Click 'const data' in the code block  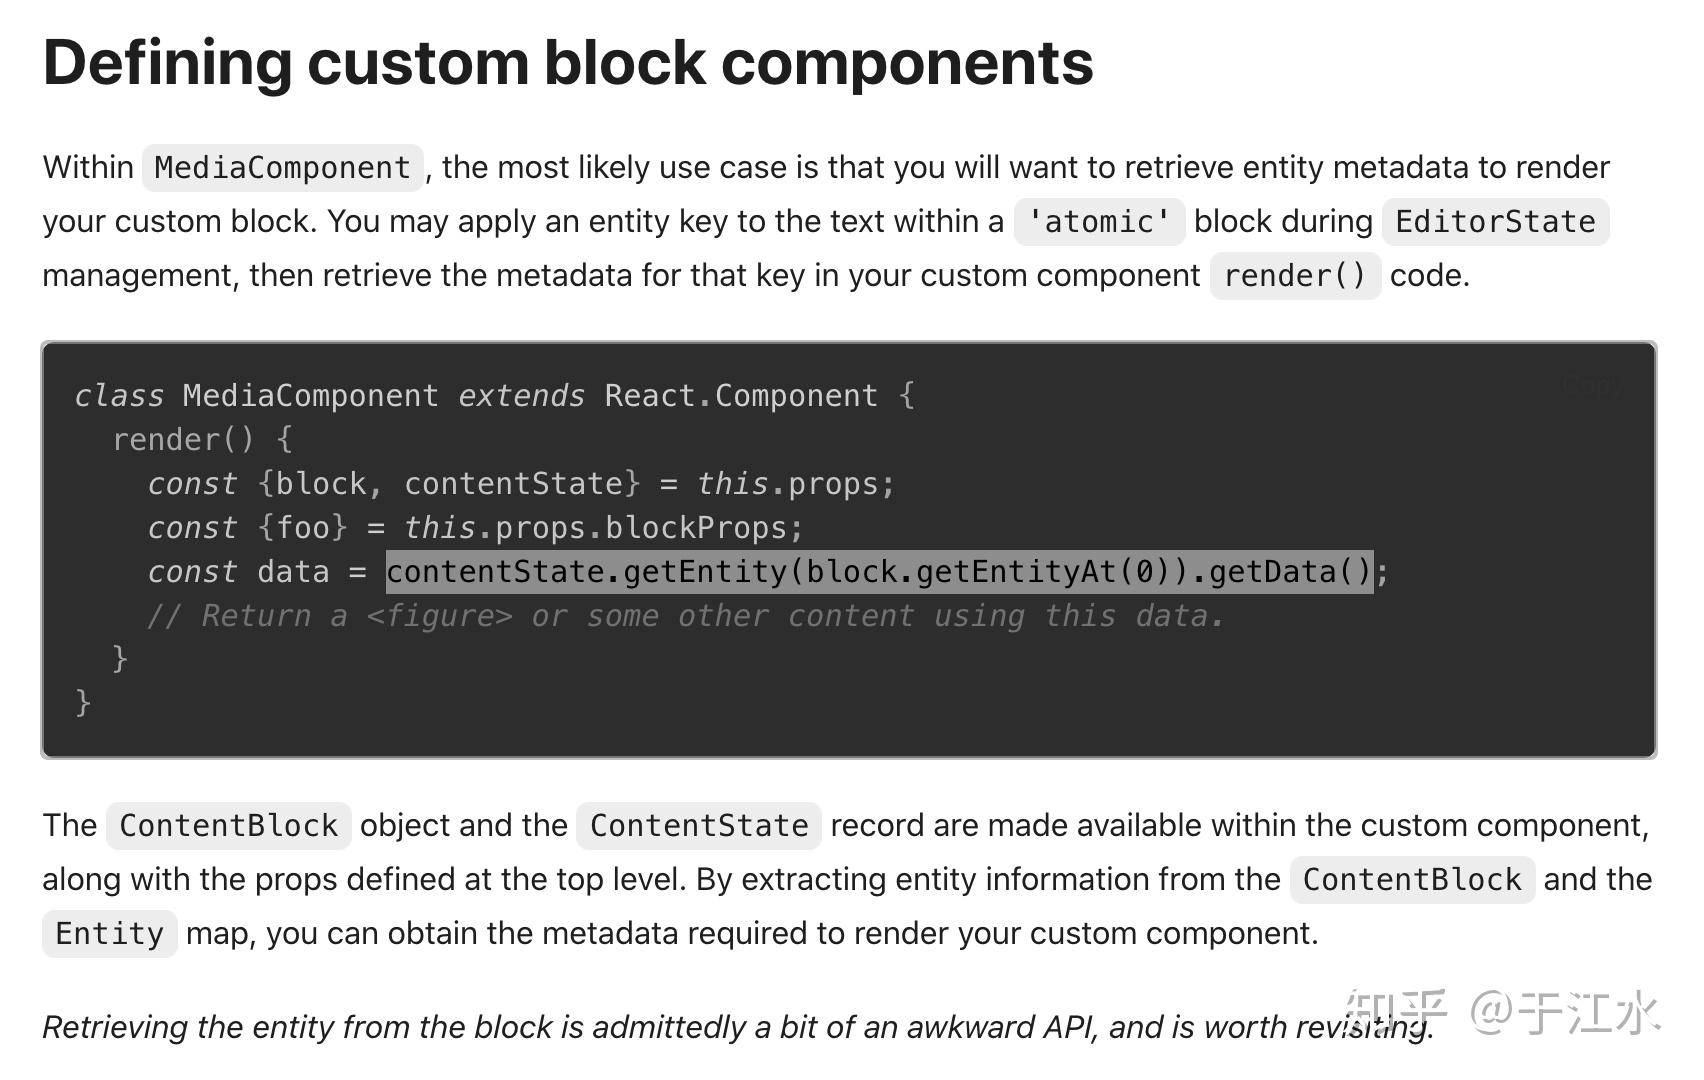[238, 572]
